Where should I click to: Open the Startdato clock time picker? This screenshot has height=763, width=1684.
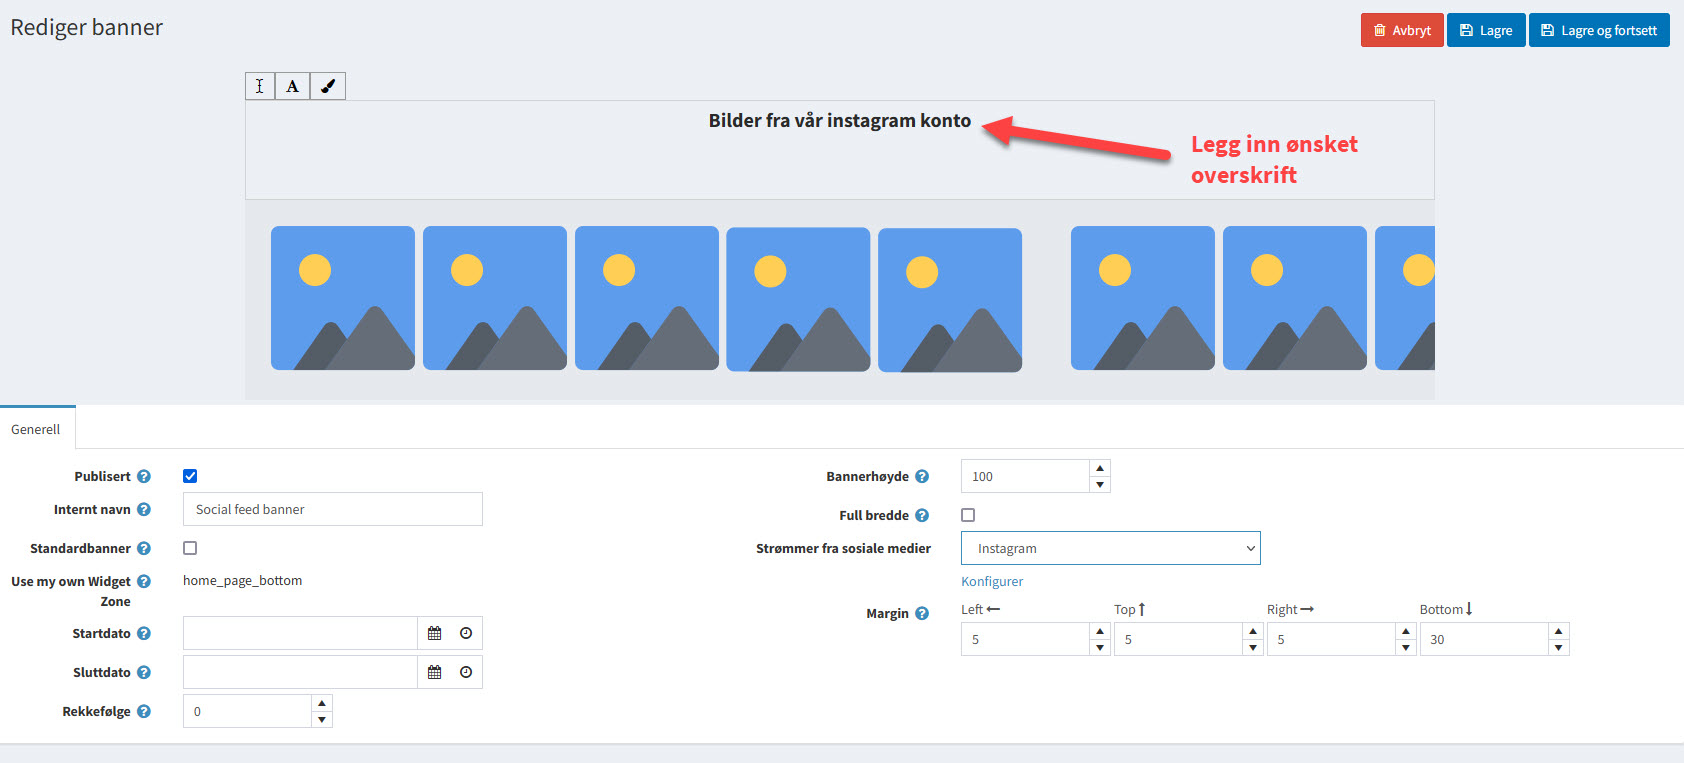point(466,633)
